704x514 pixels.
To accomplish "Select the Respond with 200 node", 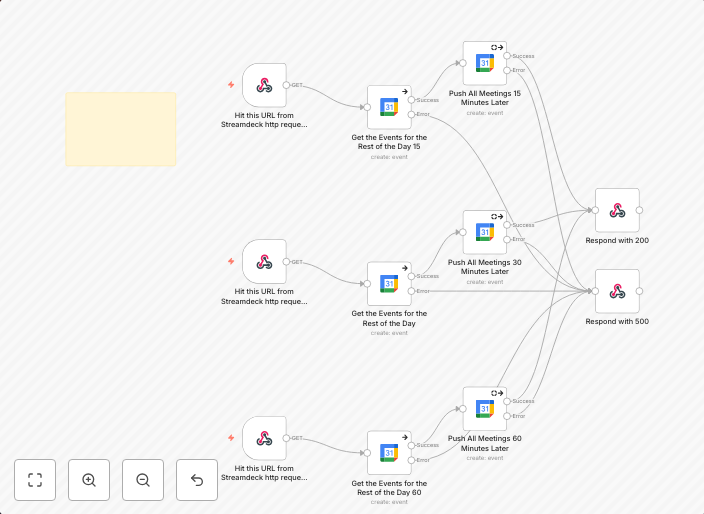I will coord(617,210).
